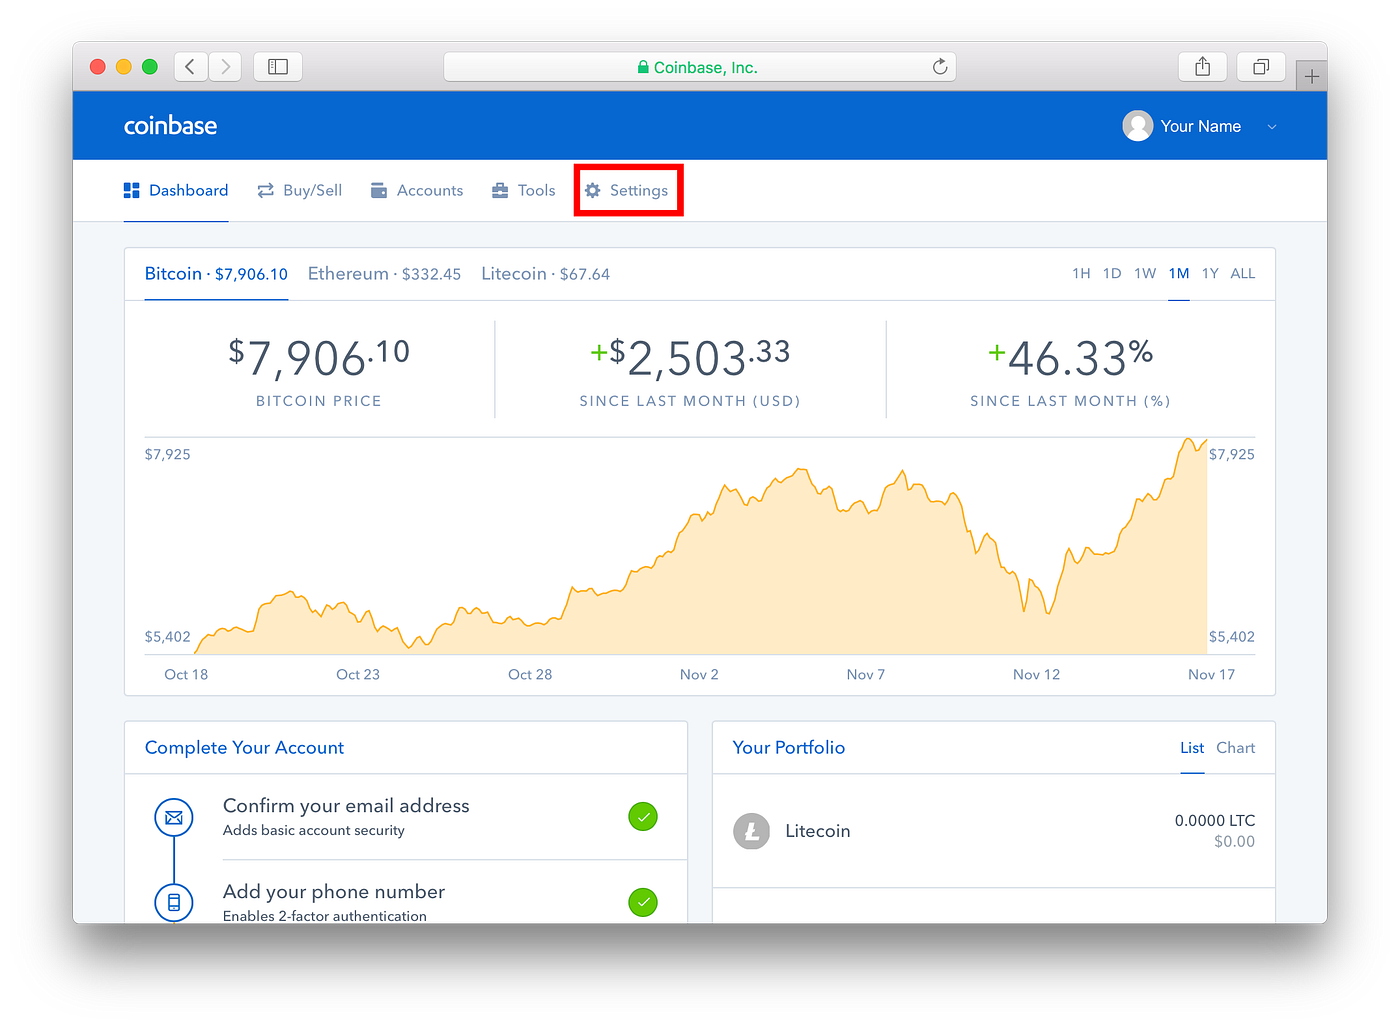Select the Ethereum price tab
The image size is (1400, 1028).
[x=384, y=274]
